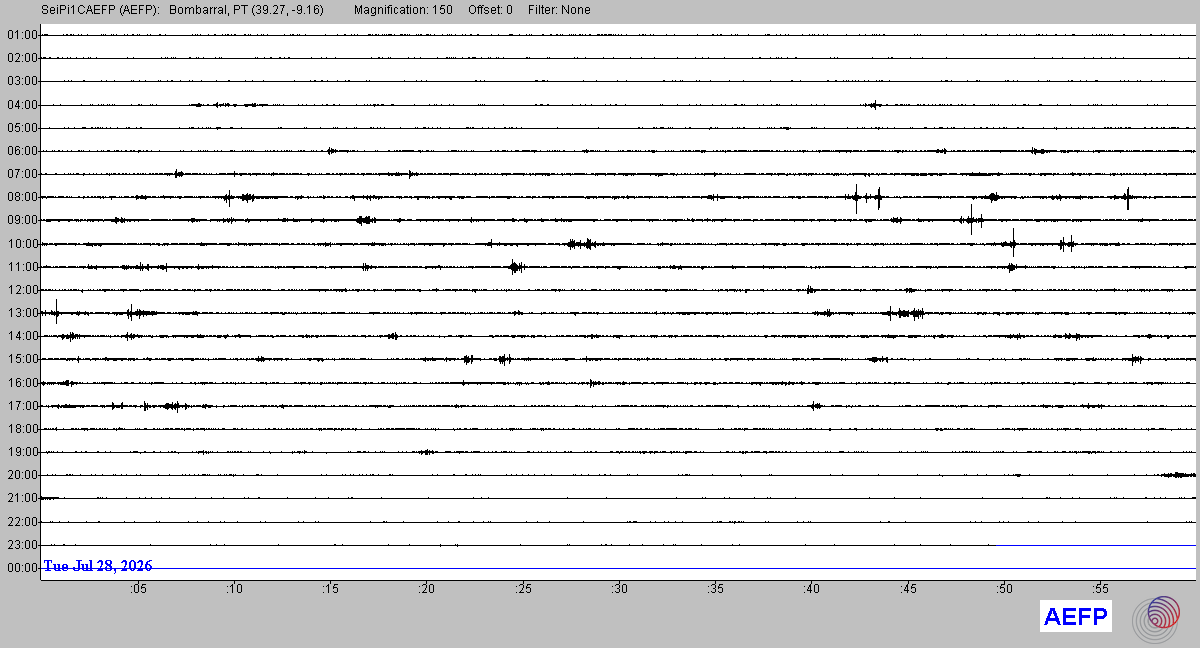
Task: Click the 'Tue Jul 28, 2026' date text
Action: point(98,566)
